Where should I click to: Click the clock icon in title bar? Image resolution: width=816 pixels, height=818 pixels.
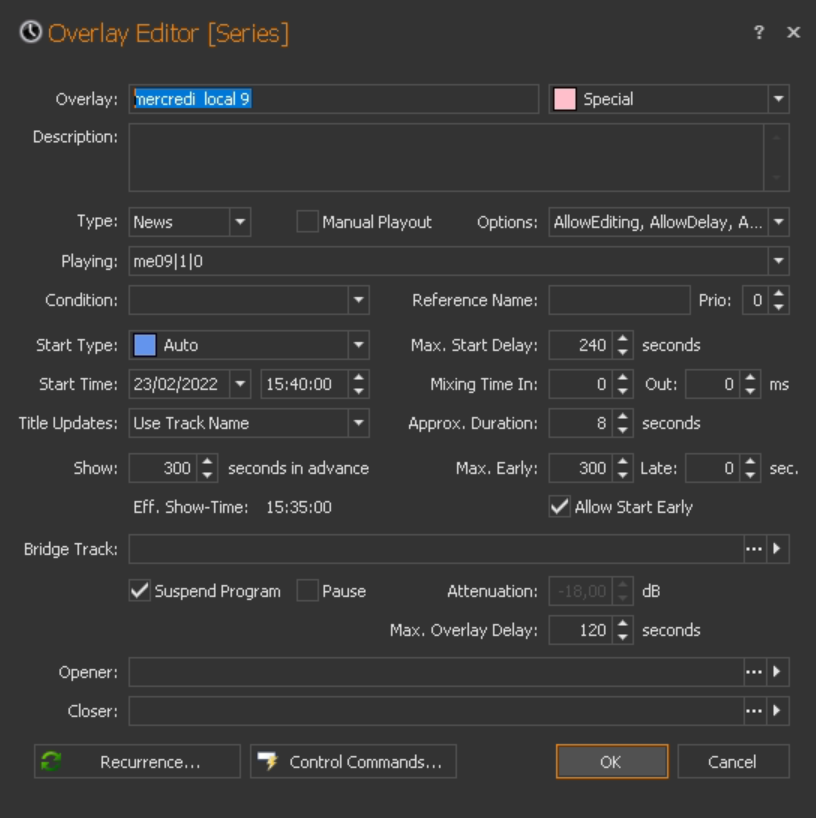[31, 33]
